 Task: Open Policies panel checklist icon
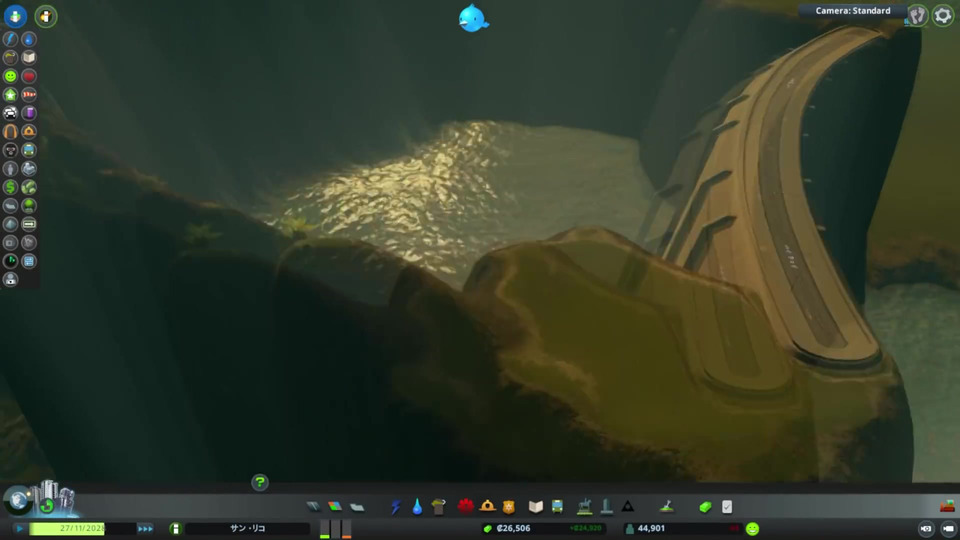727,506
